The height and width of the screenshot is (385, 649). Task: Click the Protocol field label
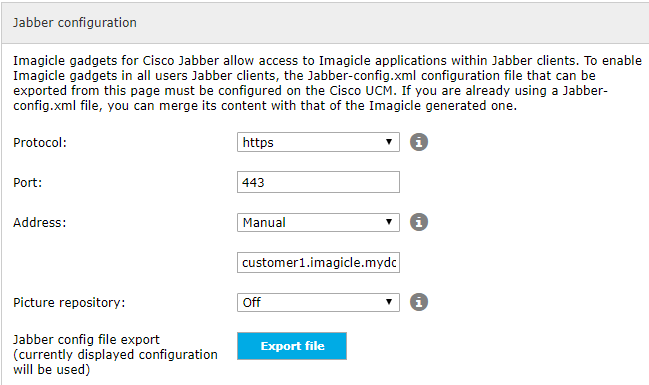(40, 142)
